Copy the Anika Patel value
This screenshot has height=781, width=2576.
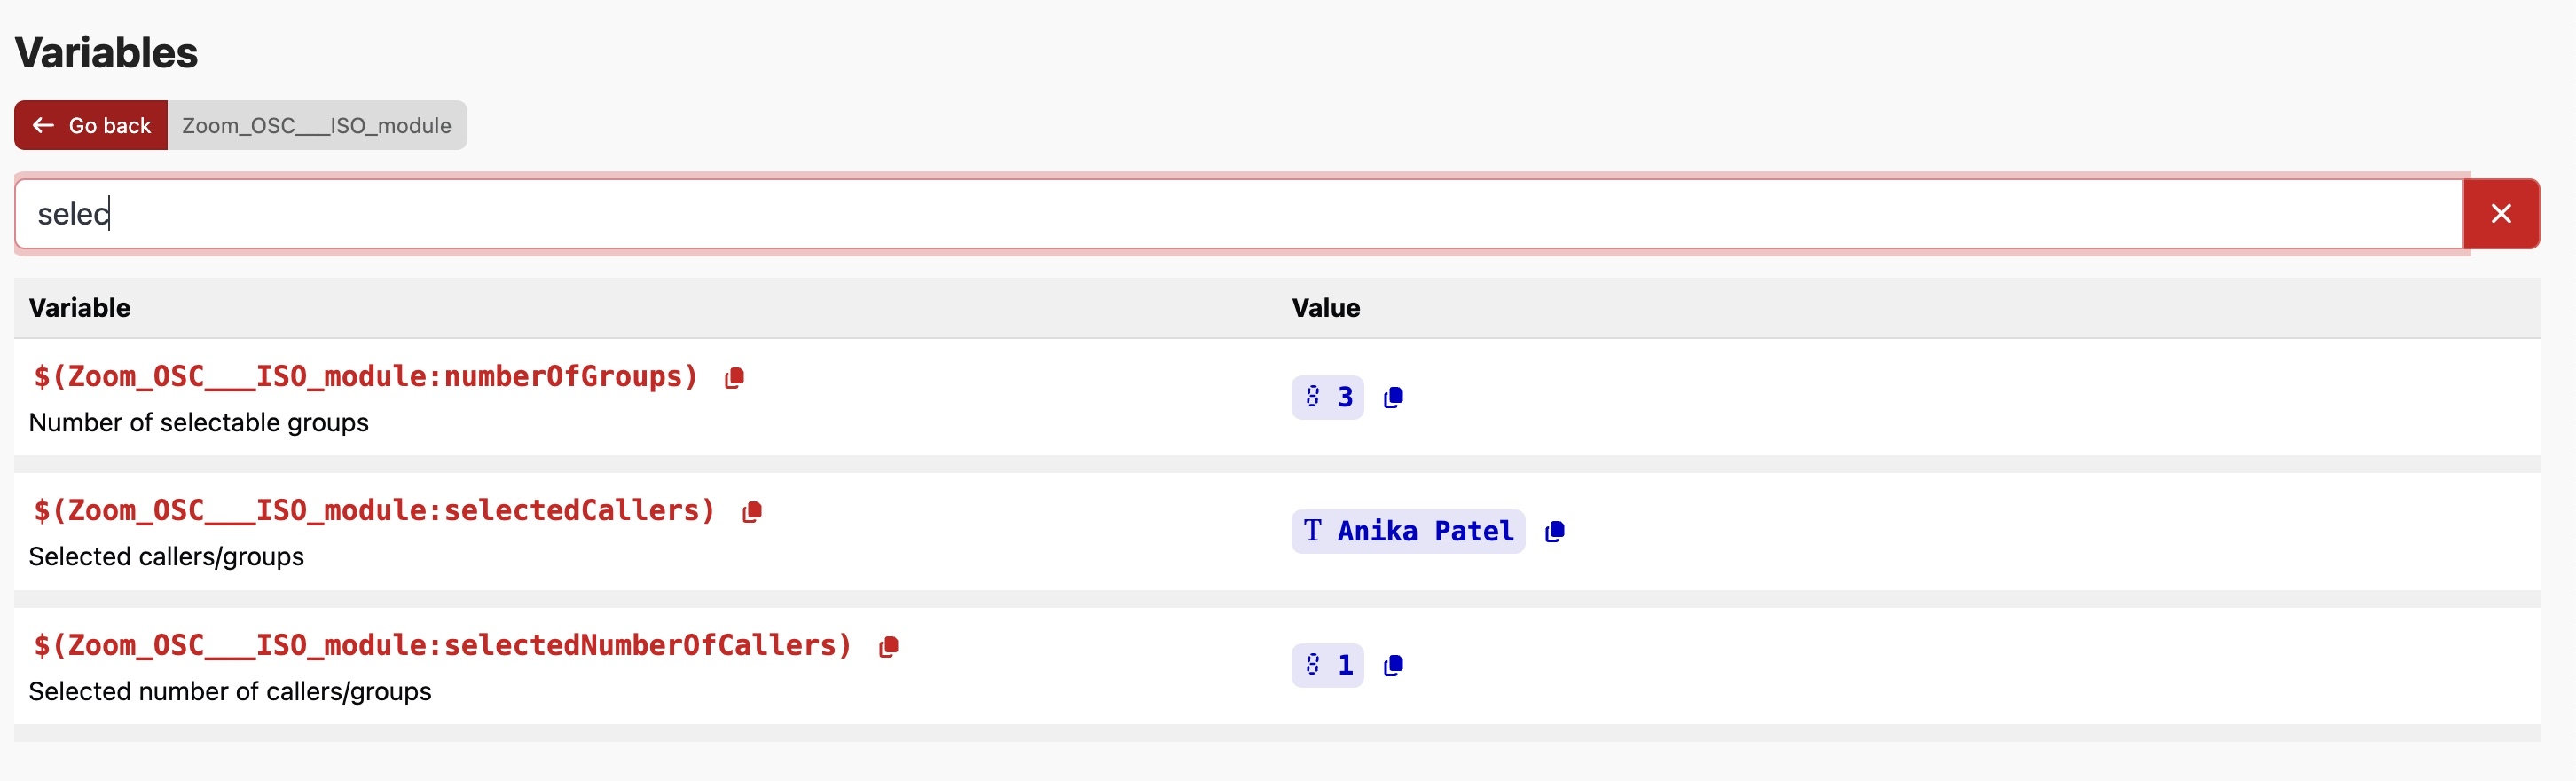1554,532
